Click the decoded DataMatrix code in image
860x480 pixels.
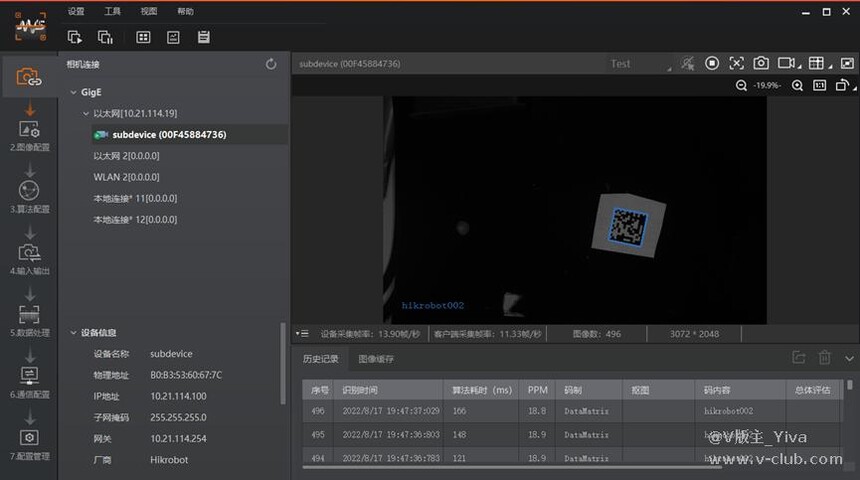pyautogui.click(x=629, y=227)
